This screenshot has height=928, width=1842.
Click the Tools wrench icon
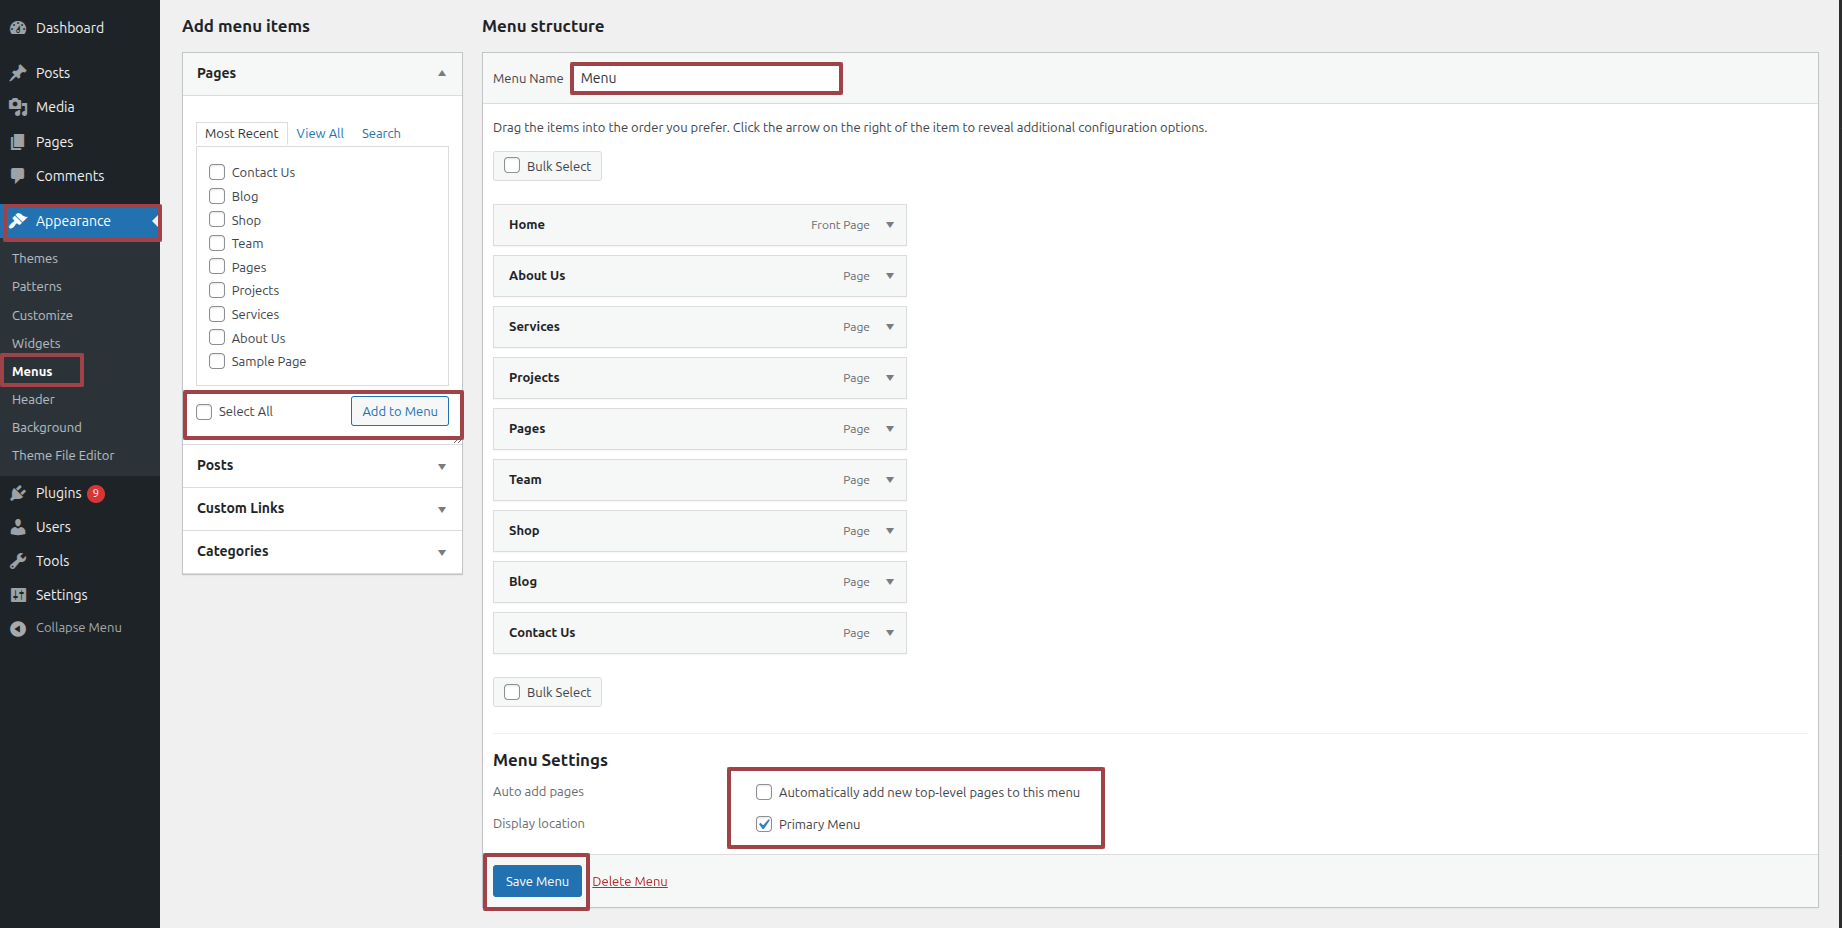pos(18,561)
